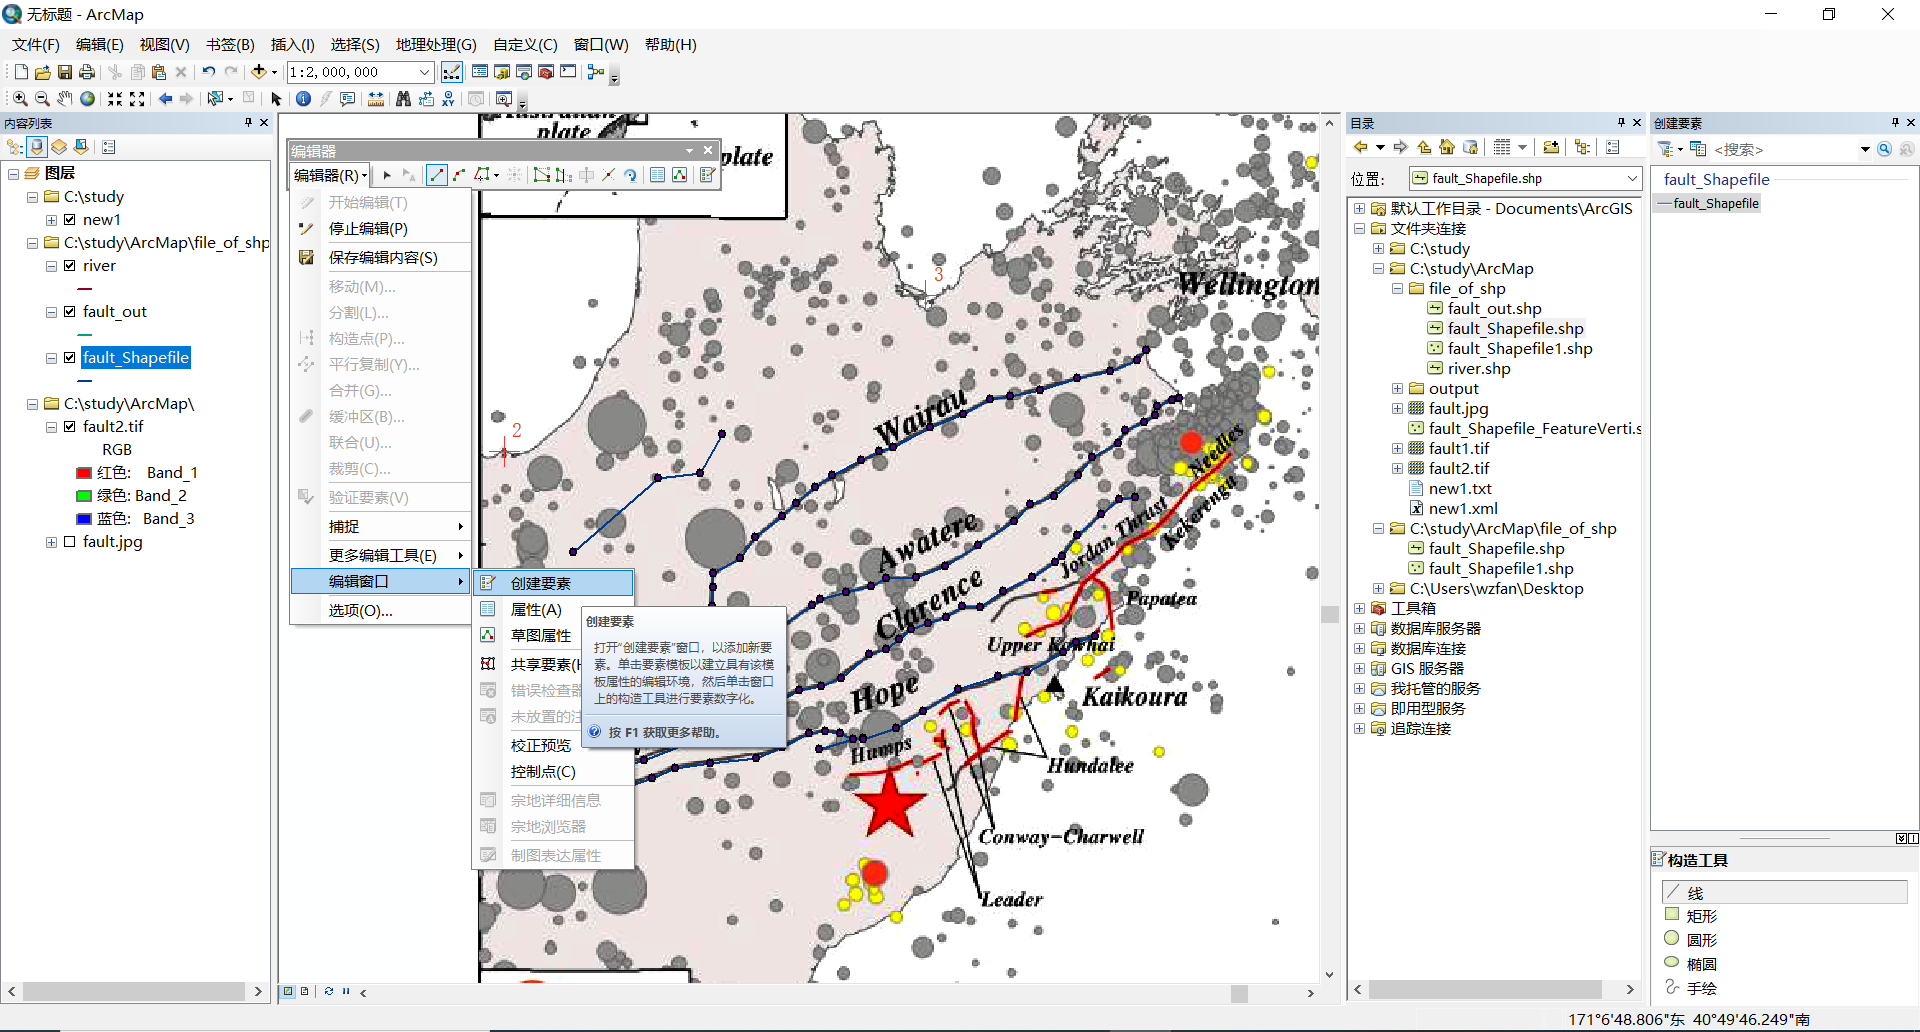The width and height of the screenshot is (1920, 1032).
Task: Click the Connect To Folder icon in catalog
Action: (x=1551, y=147)
